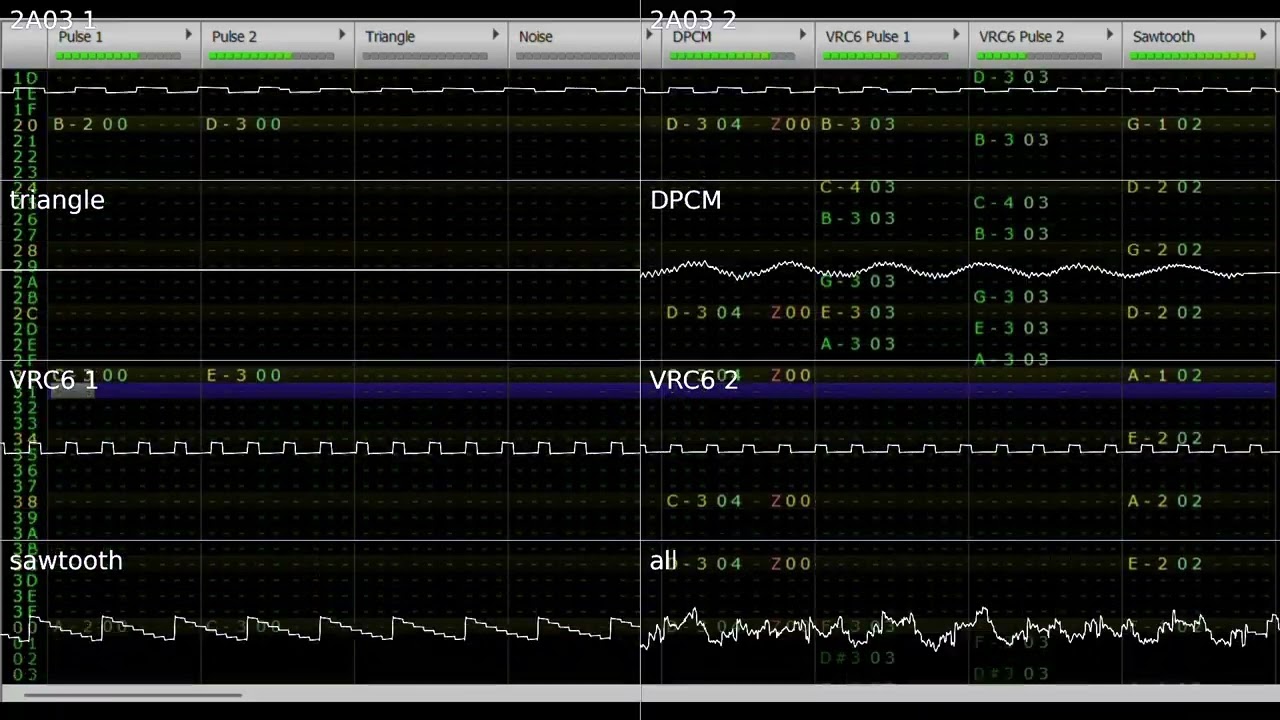Screen dimensions: 1280x720
Task: Select the A-3 03 note in VRC6 Pulse 1
Action: click(858, 344)
